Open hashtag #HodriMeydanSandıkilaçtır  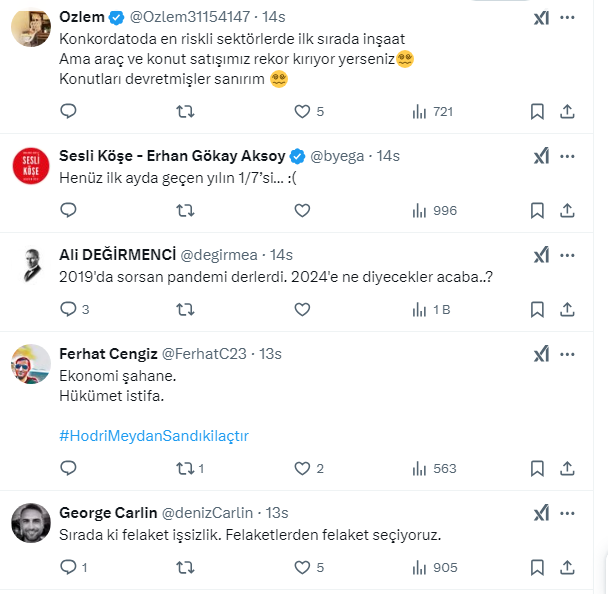click(x=154, y=436)
